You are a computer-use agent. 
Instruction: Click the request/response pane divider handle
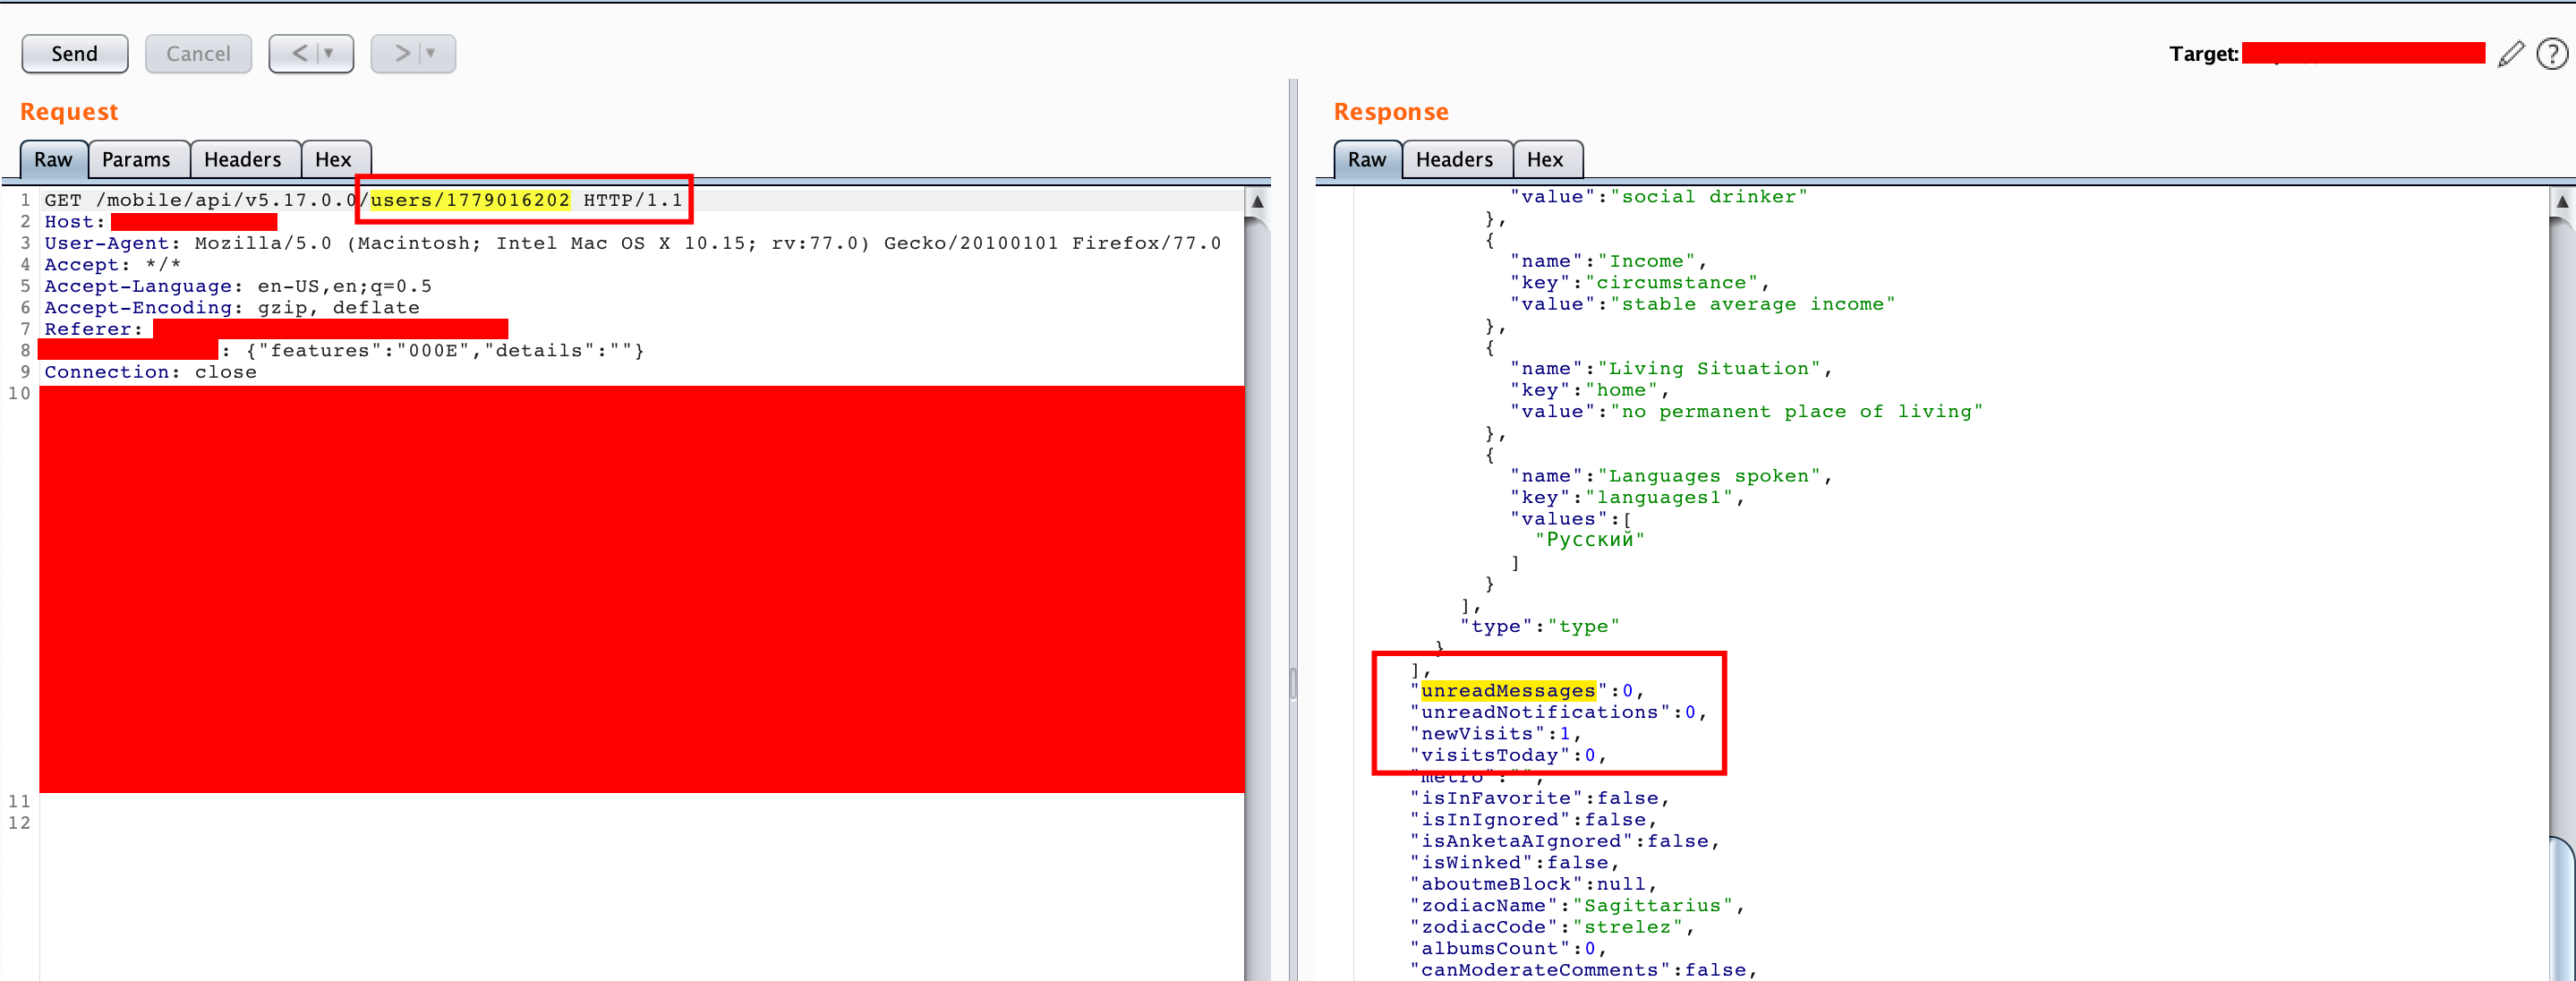click(1293, 684)
